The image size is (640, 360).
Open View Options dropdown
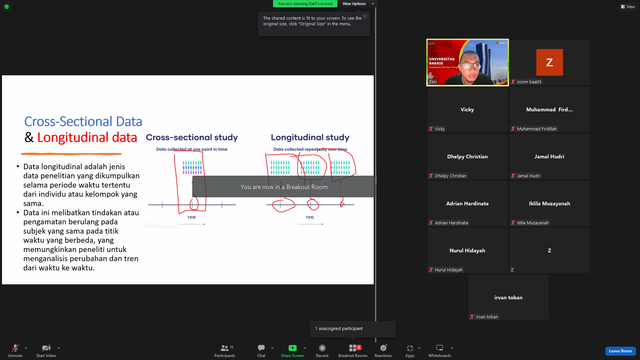point(358,4)
